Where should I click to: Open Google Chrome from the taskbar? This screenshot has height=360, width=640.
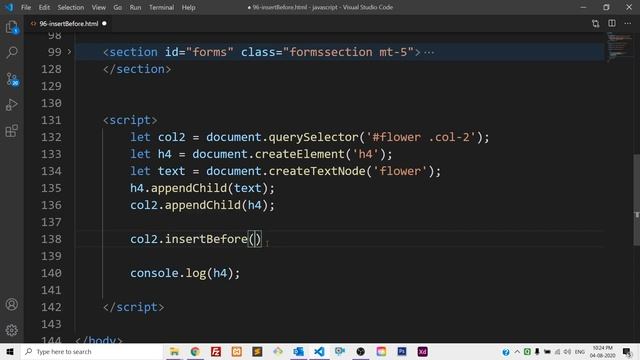(195, 351)
